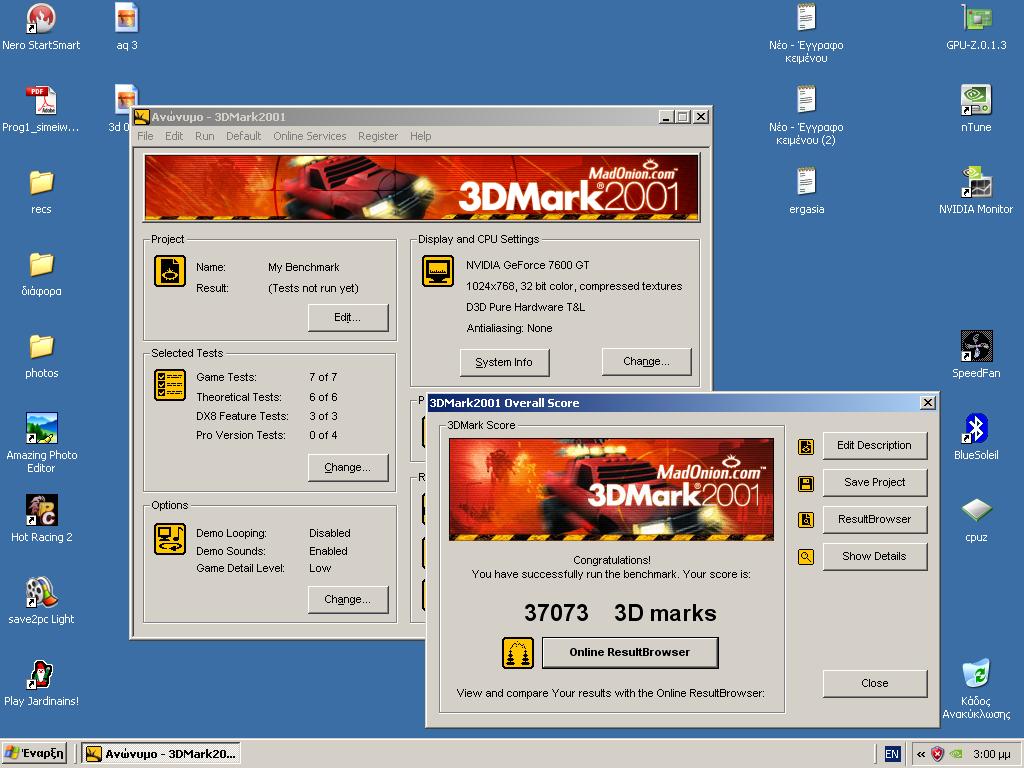Click the ResultBrowser document icon
1024x768 pixels.
tap(806, 520)
